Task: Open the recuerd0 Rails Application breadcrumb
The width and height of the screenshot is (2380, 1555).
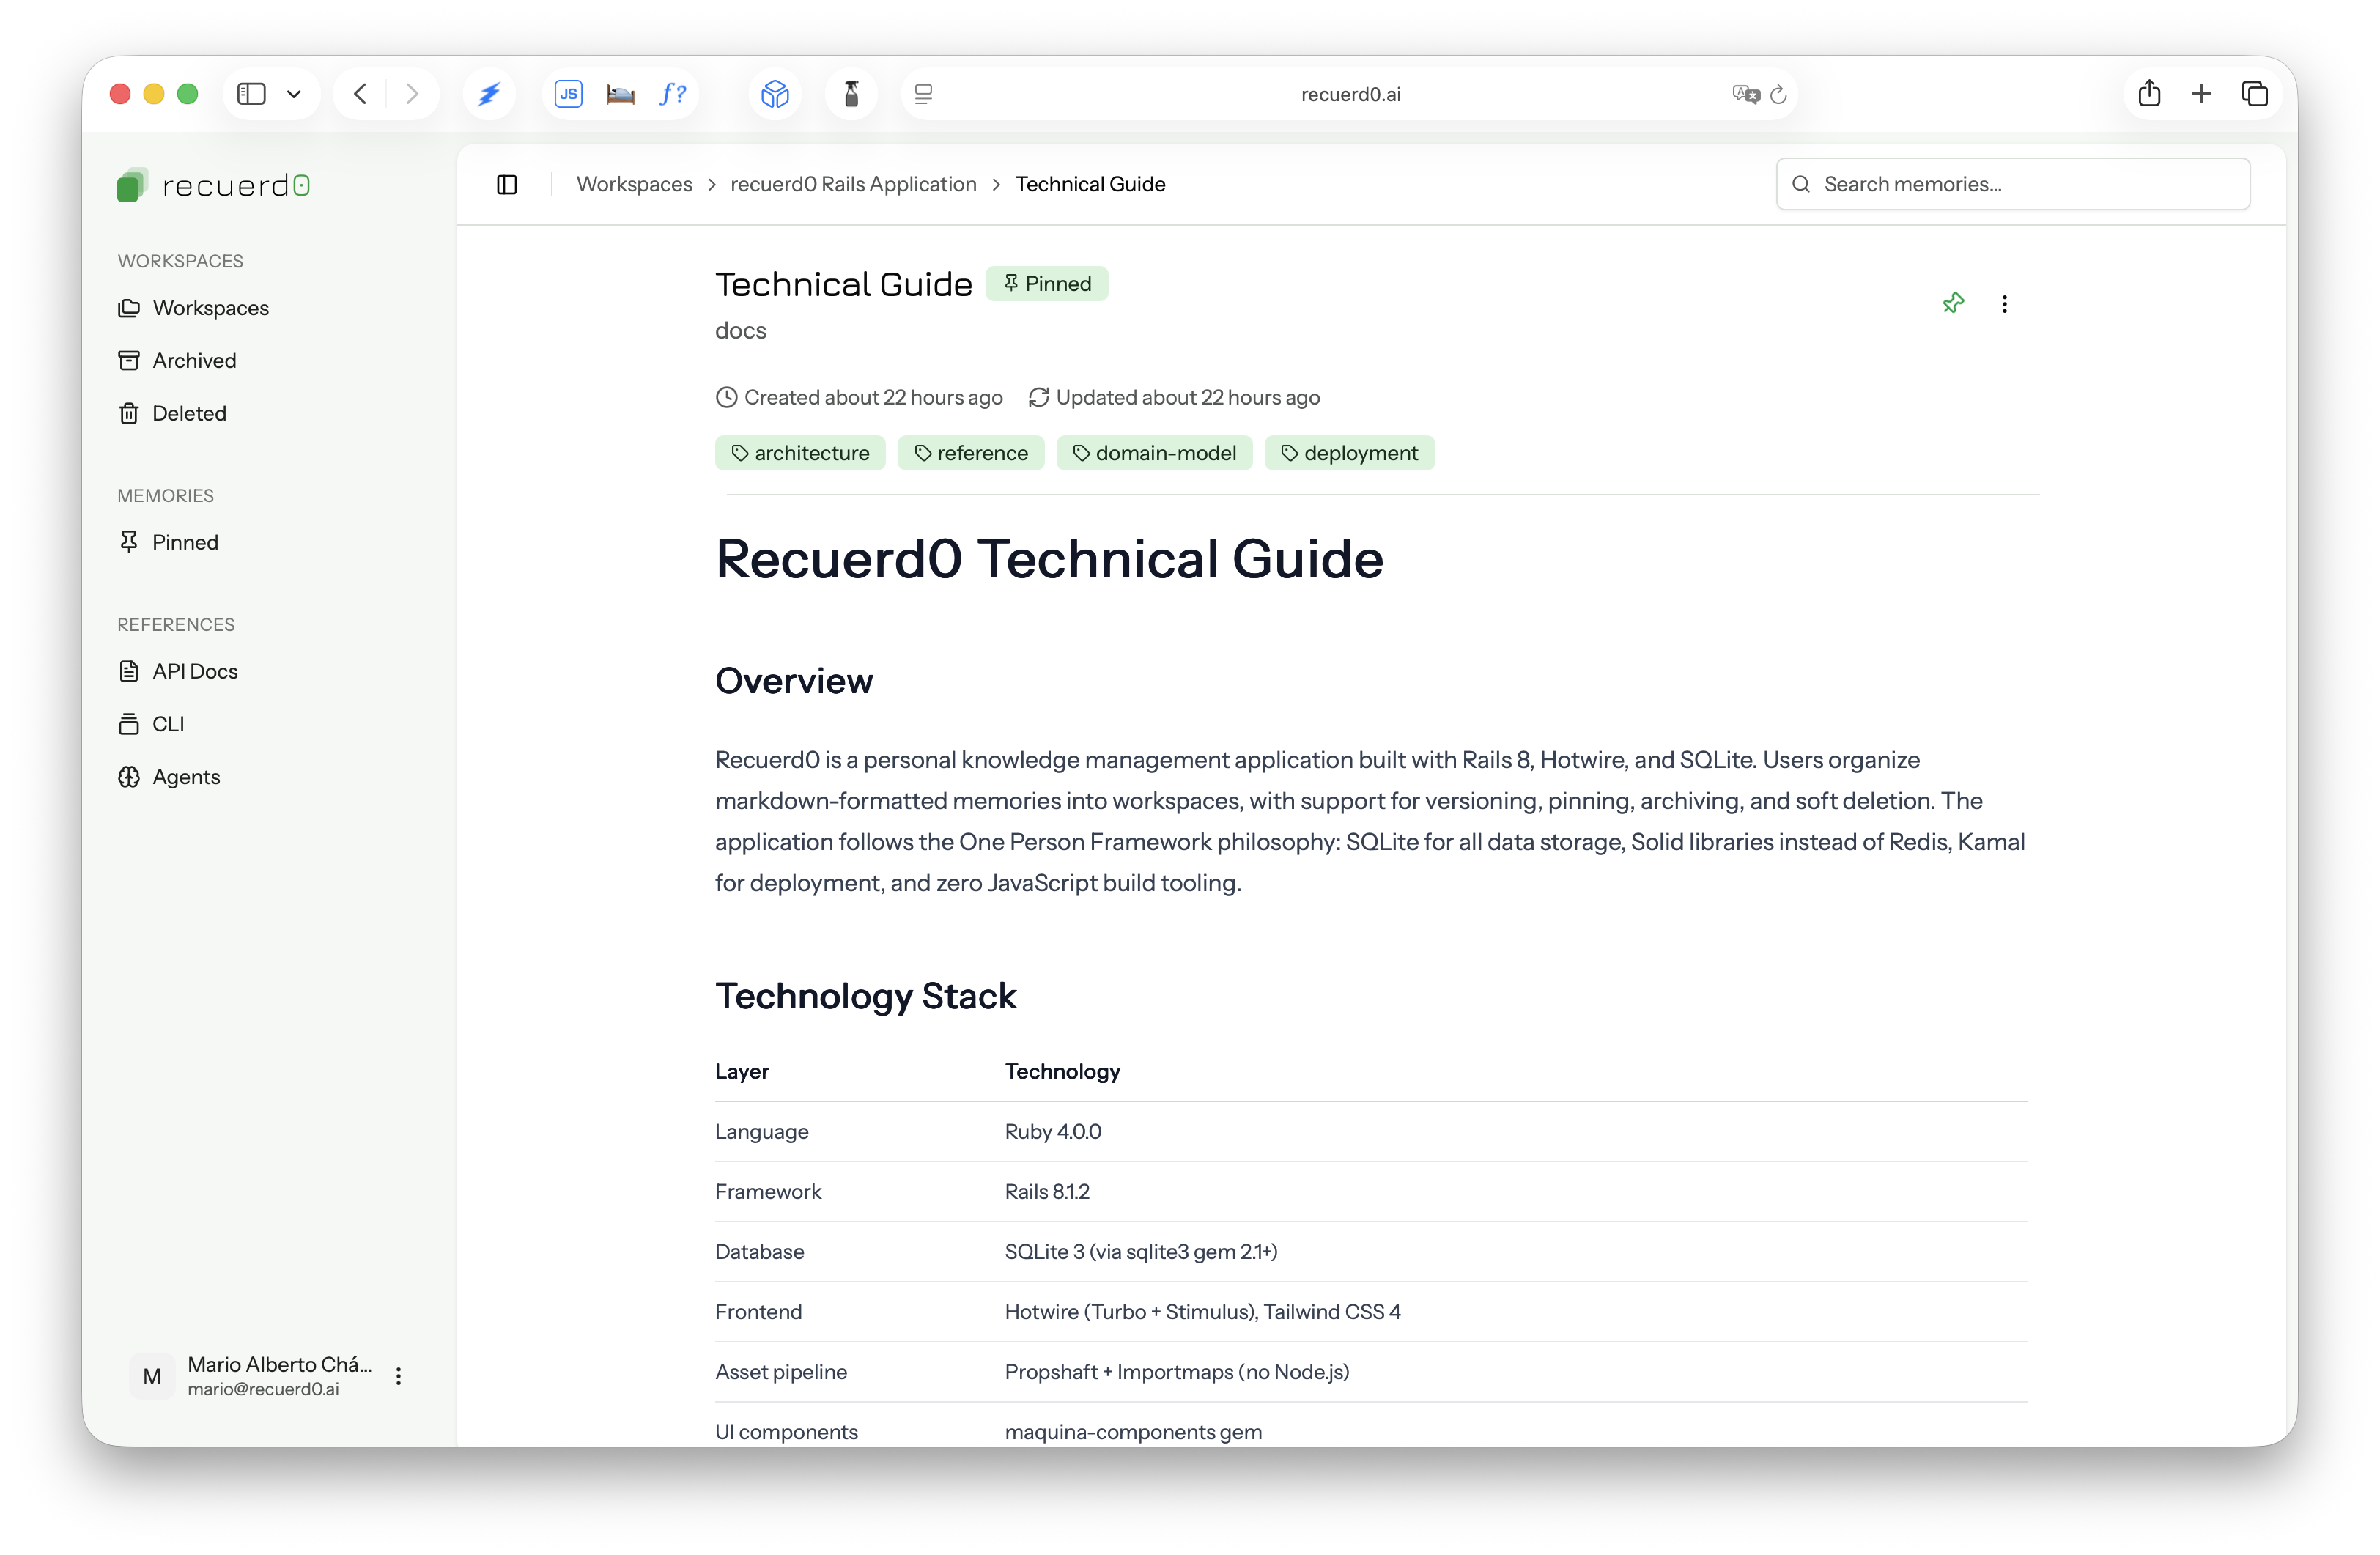Action: pos(853,184)
